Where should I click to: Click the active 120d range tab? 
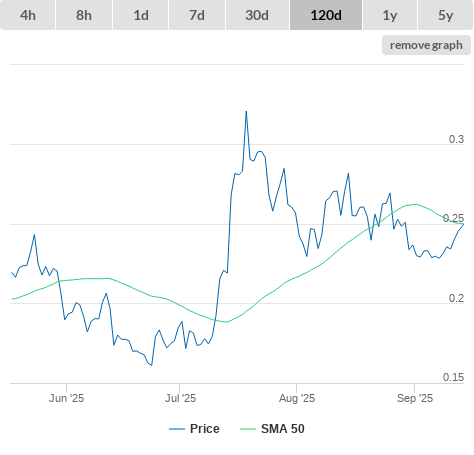point(326,15)
